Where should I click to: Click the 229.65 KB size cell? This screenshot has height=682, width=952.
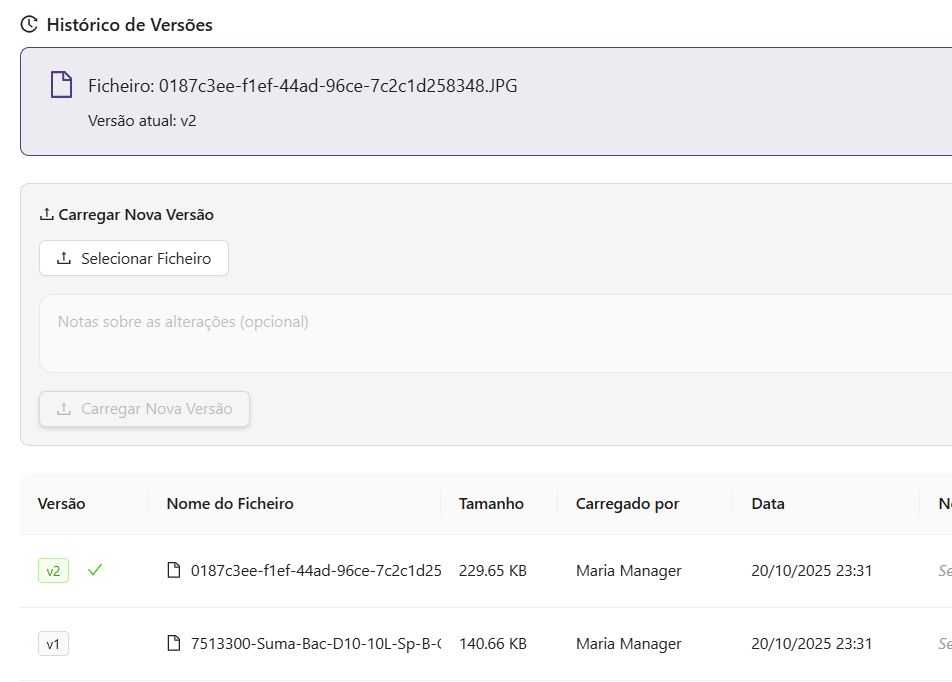point(493,571)
